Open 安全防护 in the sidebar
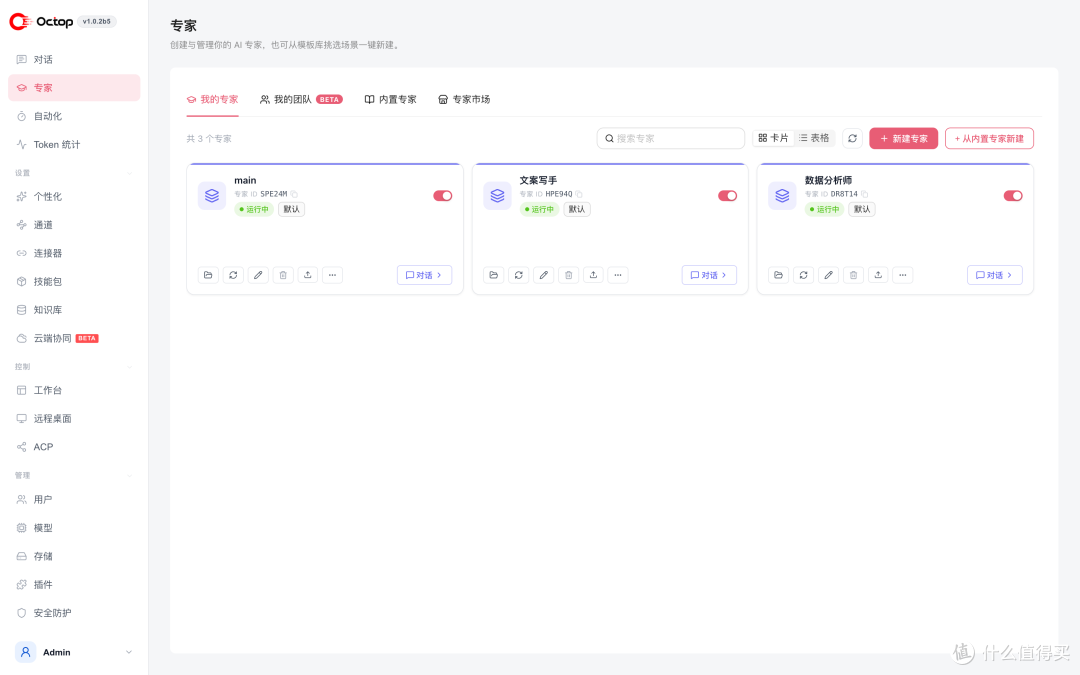1080x675 pixels. (74, 613)
